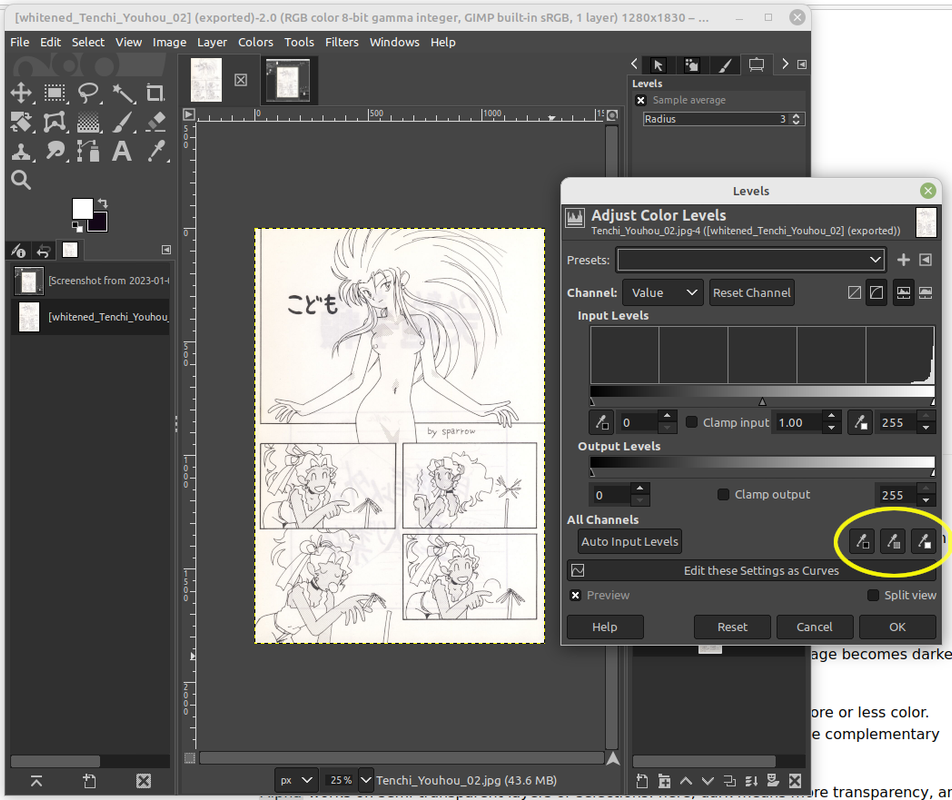Select the Text tool
Image resolution: width=952 pixels, height=800 pixels.
click(x=123, y=151)
